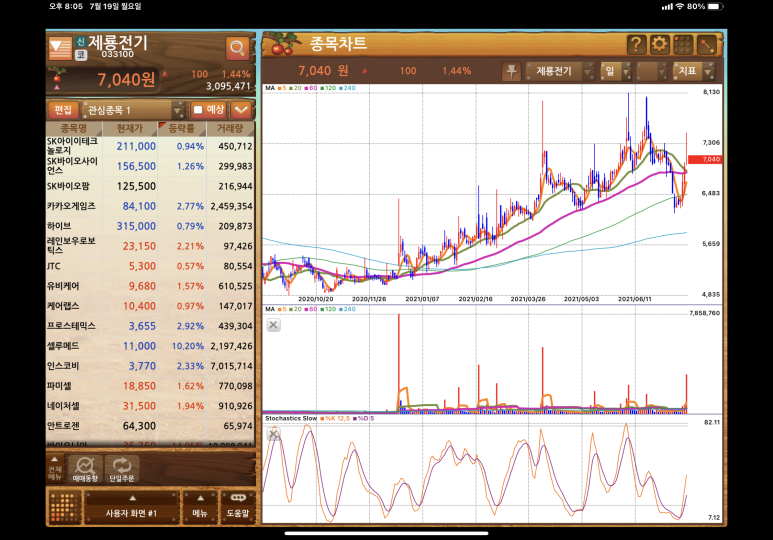Click the red 7,040 price marker on chart axis
This screenshot has height=540, width=773.
tap(705, 159)
